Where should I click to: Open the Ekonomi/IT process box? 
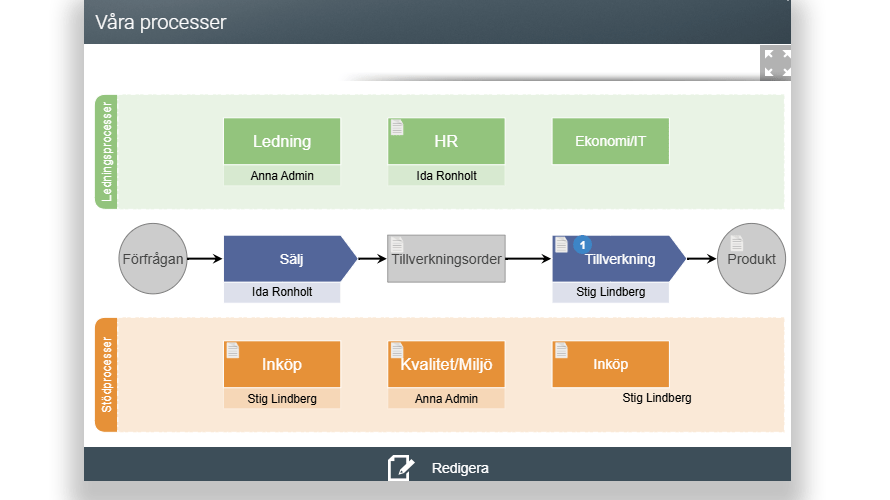click(611, 141)
